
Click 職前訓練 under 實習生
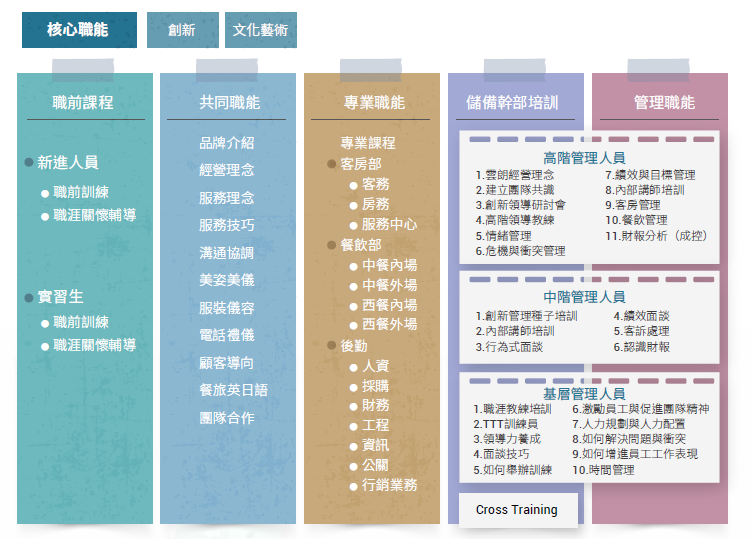(x=81, y=322)
